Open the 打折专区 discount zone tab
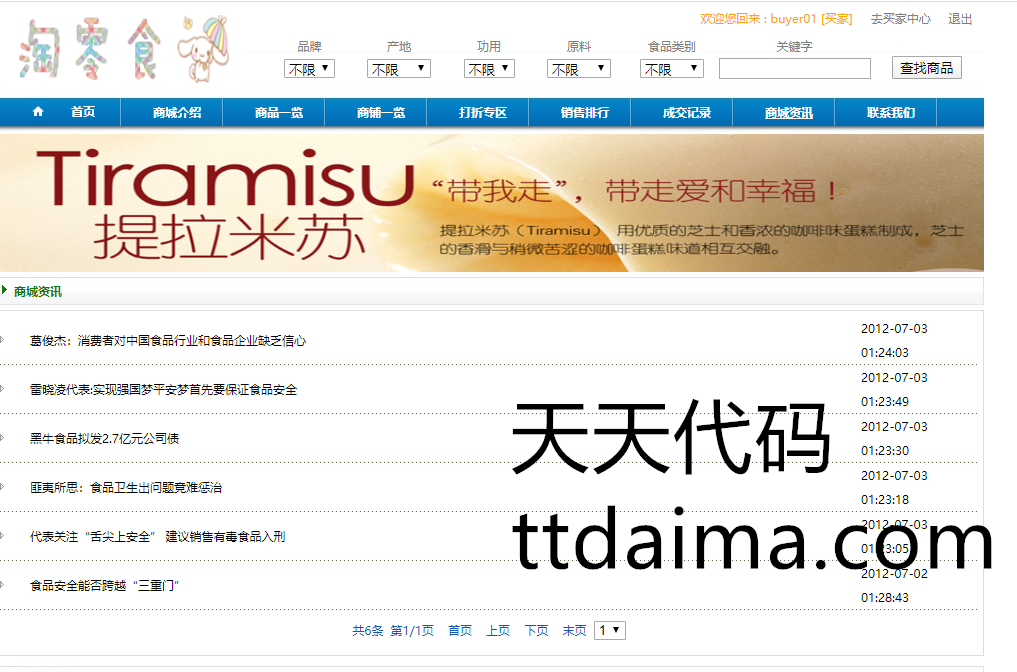Screen dimensions: 1017x672 483,113
